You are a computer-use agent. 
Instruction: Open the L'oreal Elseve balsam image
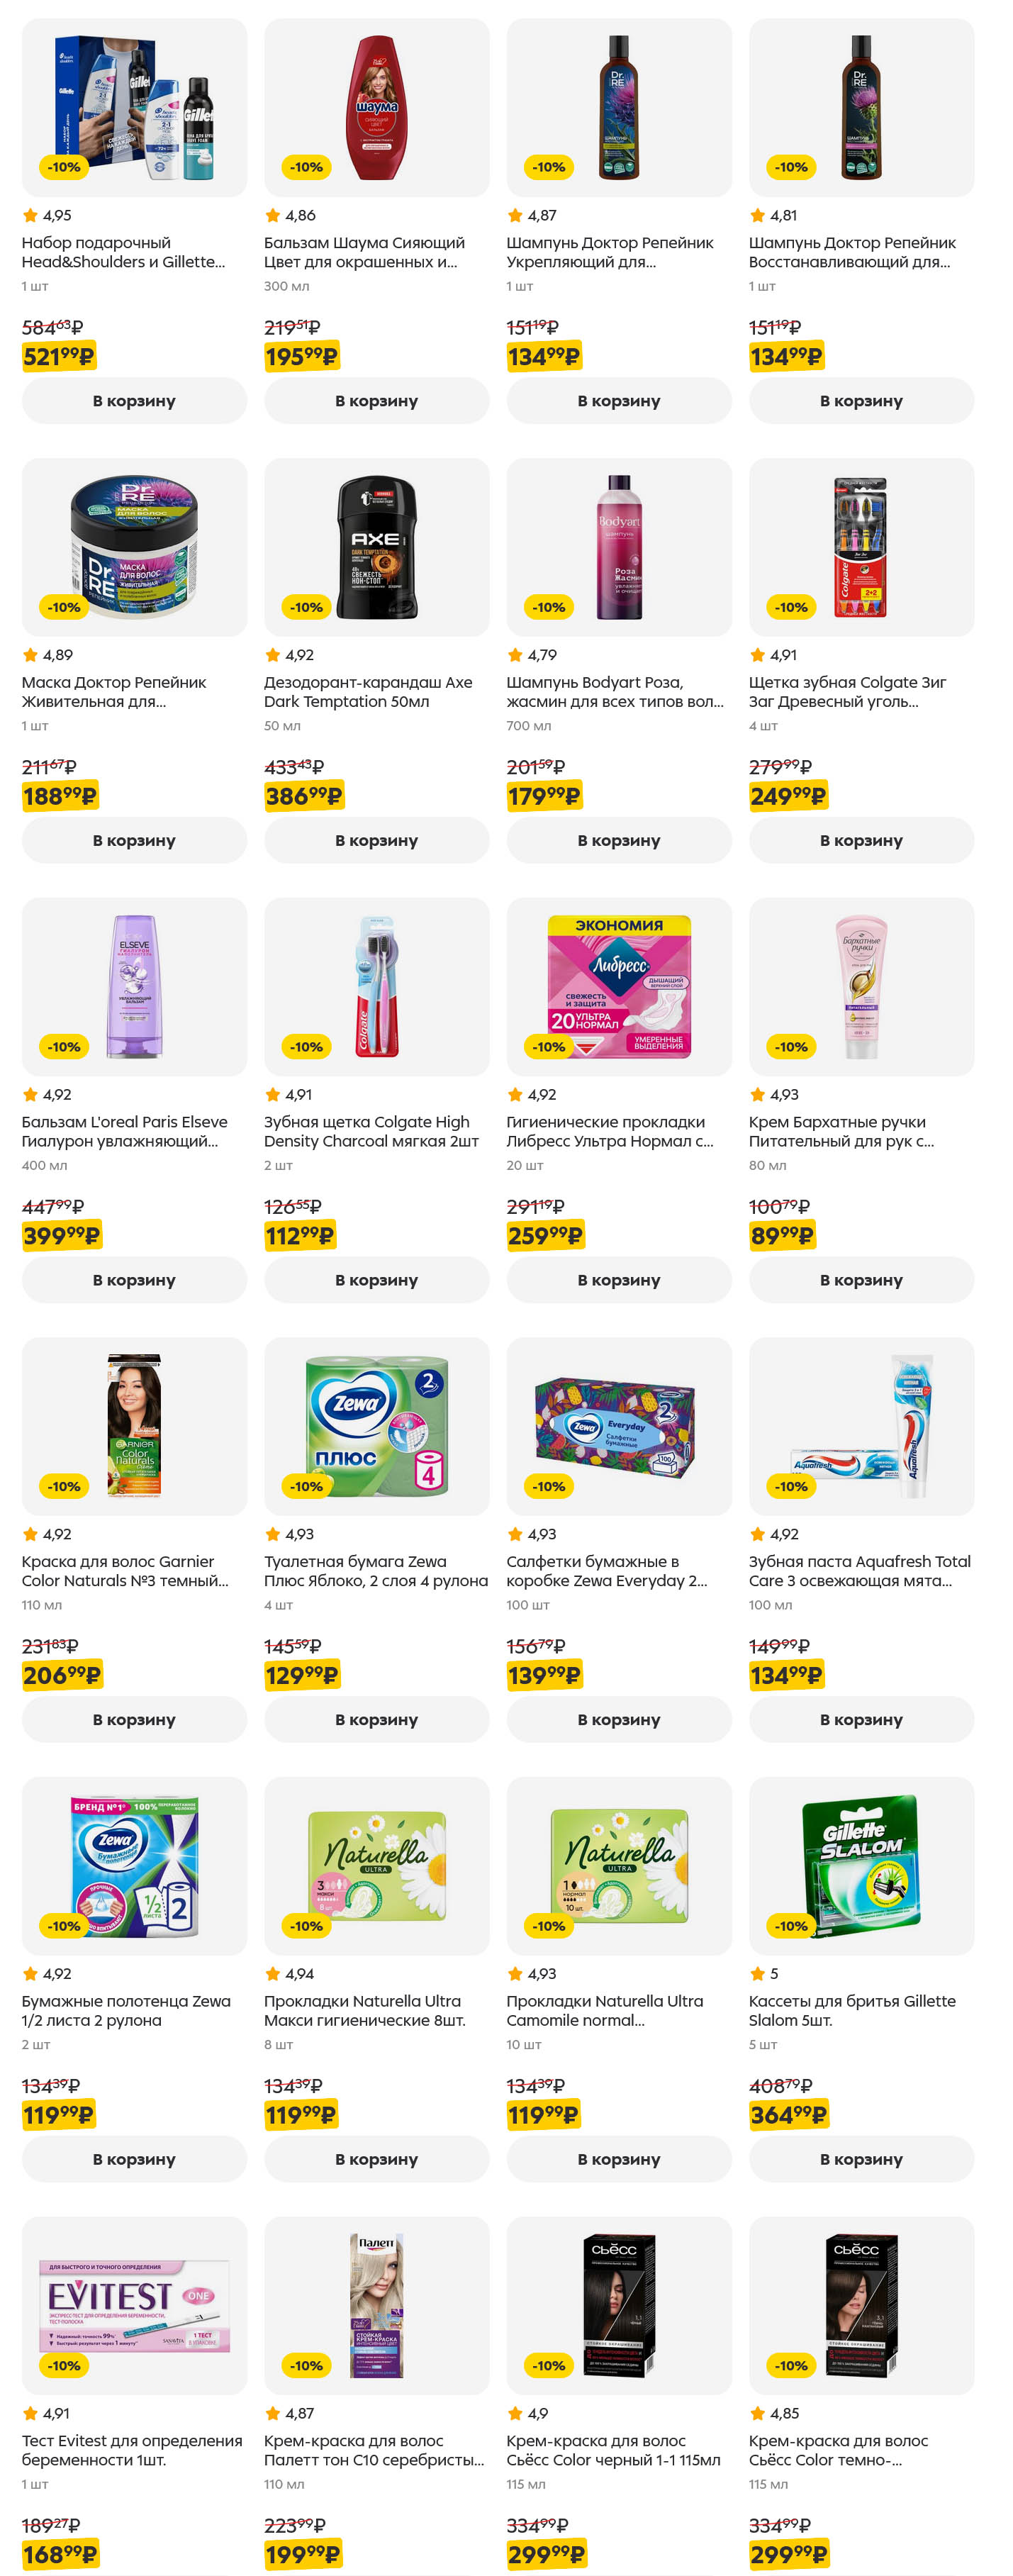134,986
